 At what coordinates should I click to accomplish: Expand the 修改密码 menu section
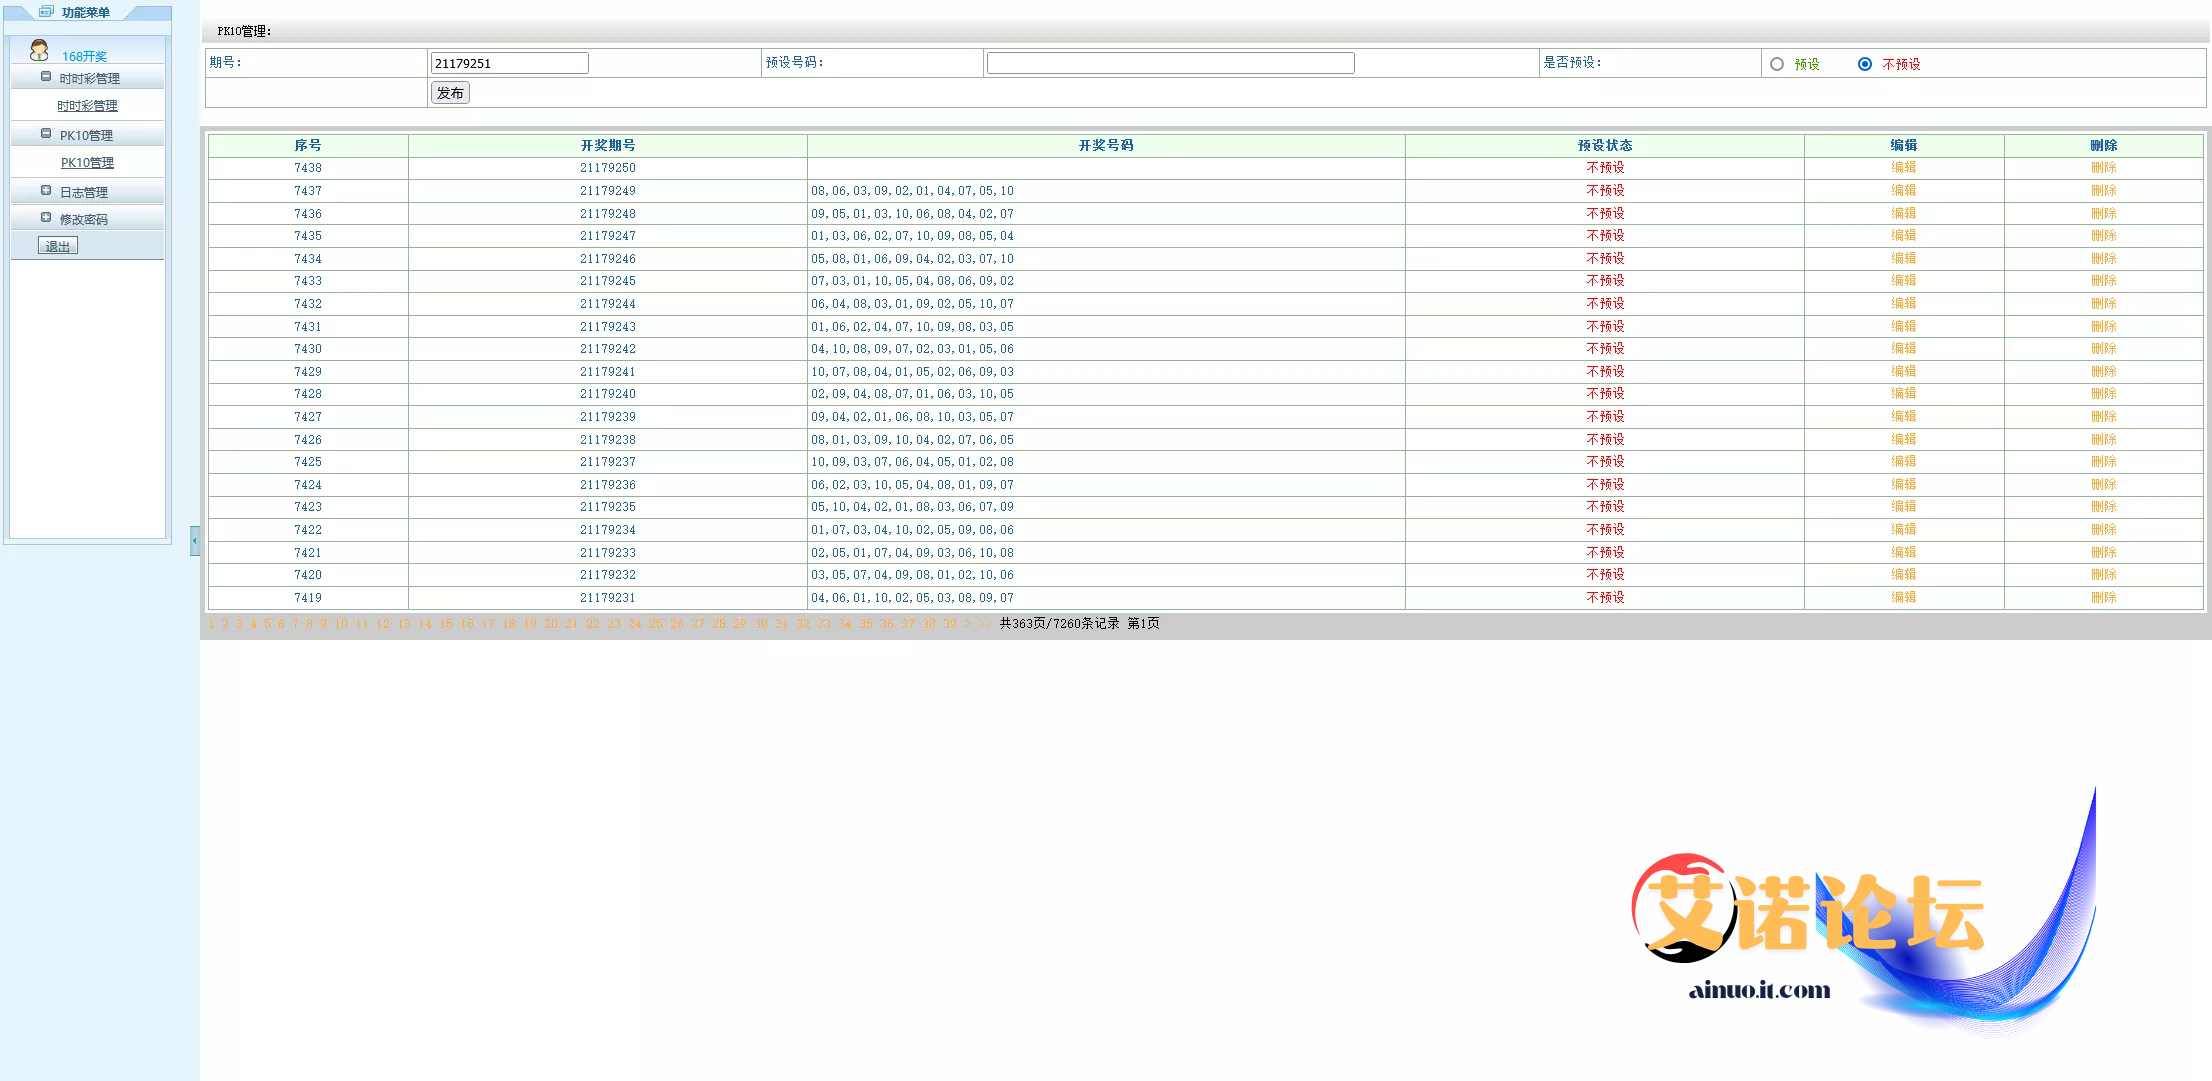tap(46, 218)
